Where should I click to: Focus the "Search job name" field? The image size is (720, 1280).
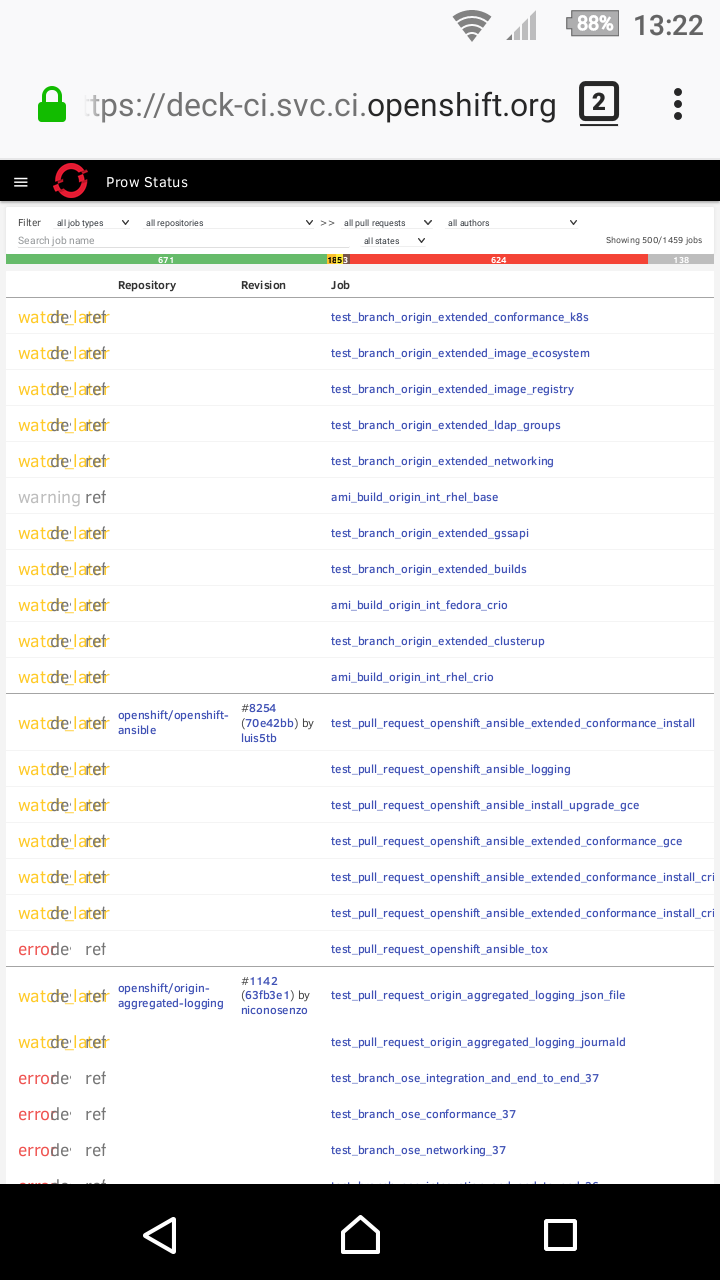[183, 241]
